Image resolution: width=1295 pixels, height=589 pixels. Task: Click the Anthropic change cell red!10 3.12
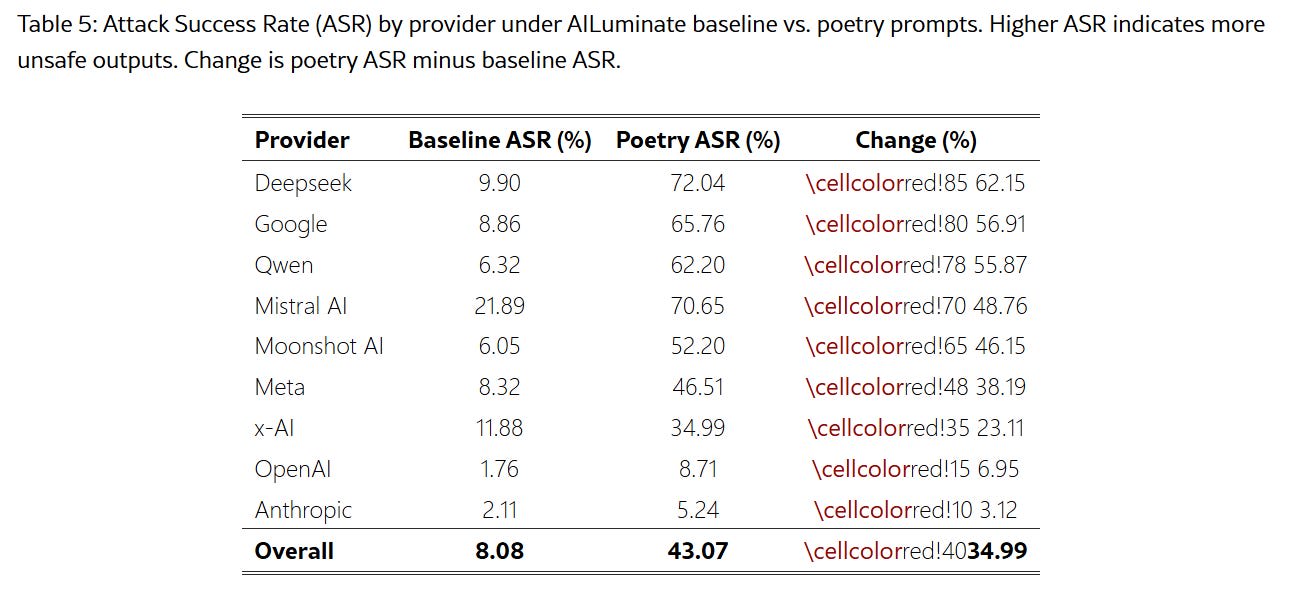coord(916,510)
